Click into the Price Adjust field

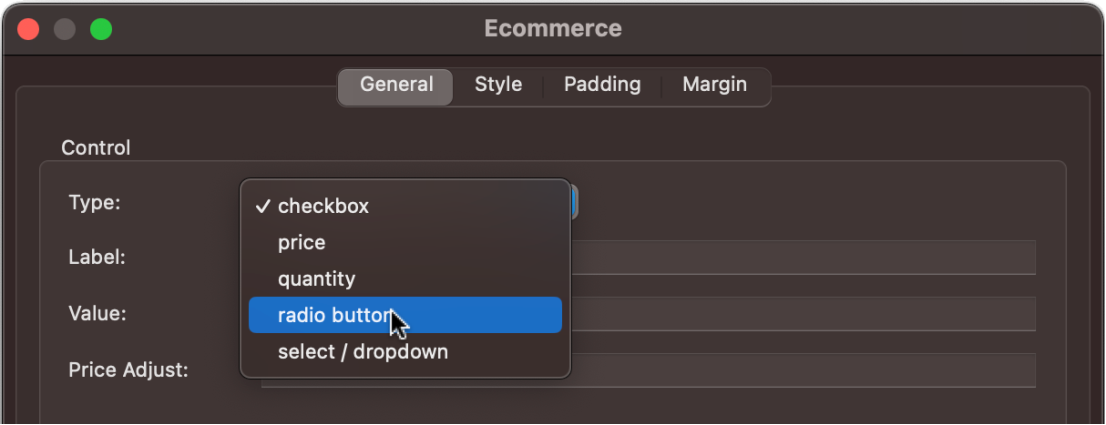[x=800, y=370]
